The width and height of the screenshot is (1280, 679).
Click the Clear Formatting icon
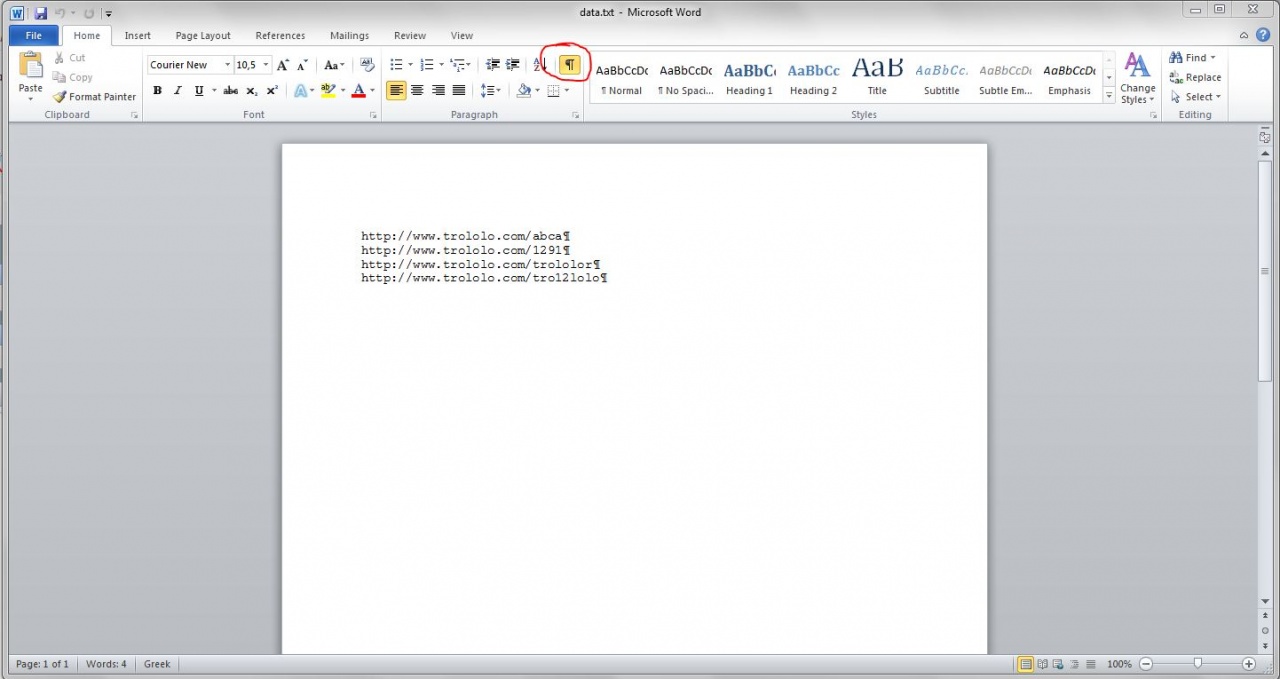[367, 65]
